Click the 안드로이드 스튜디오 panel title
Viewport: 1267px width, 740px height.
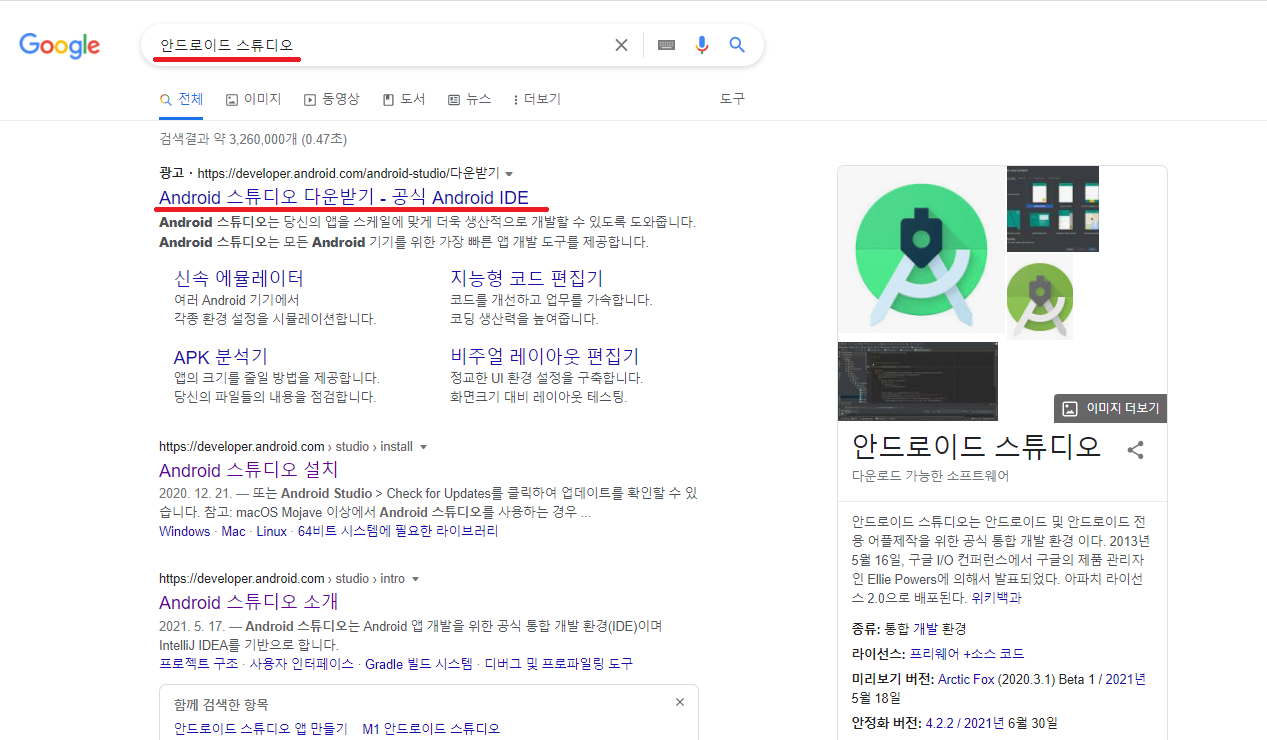tap(976, 445)
